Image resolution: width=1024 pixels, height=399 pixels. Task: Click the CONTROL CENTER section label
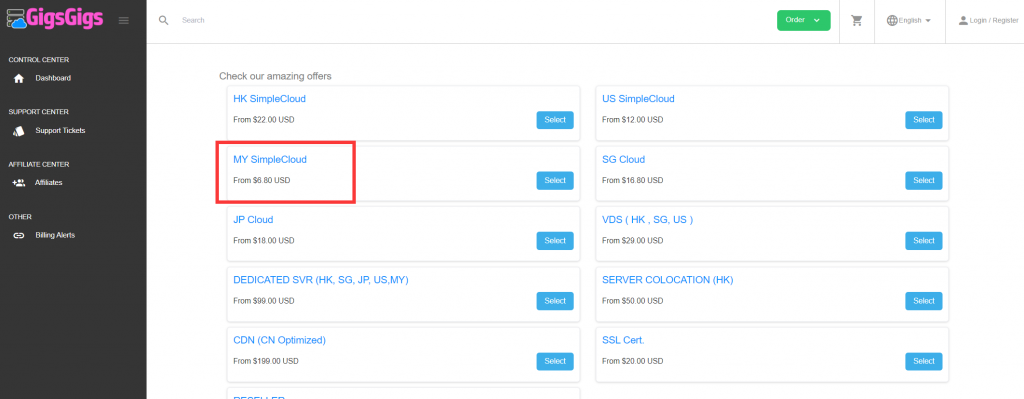tap(39, 60)
